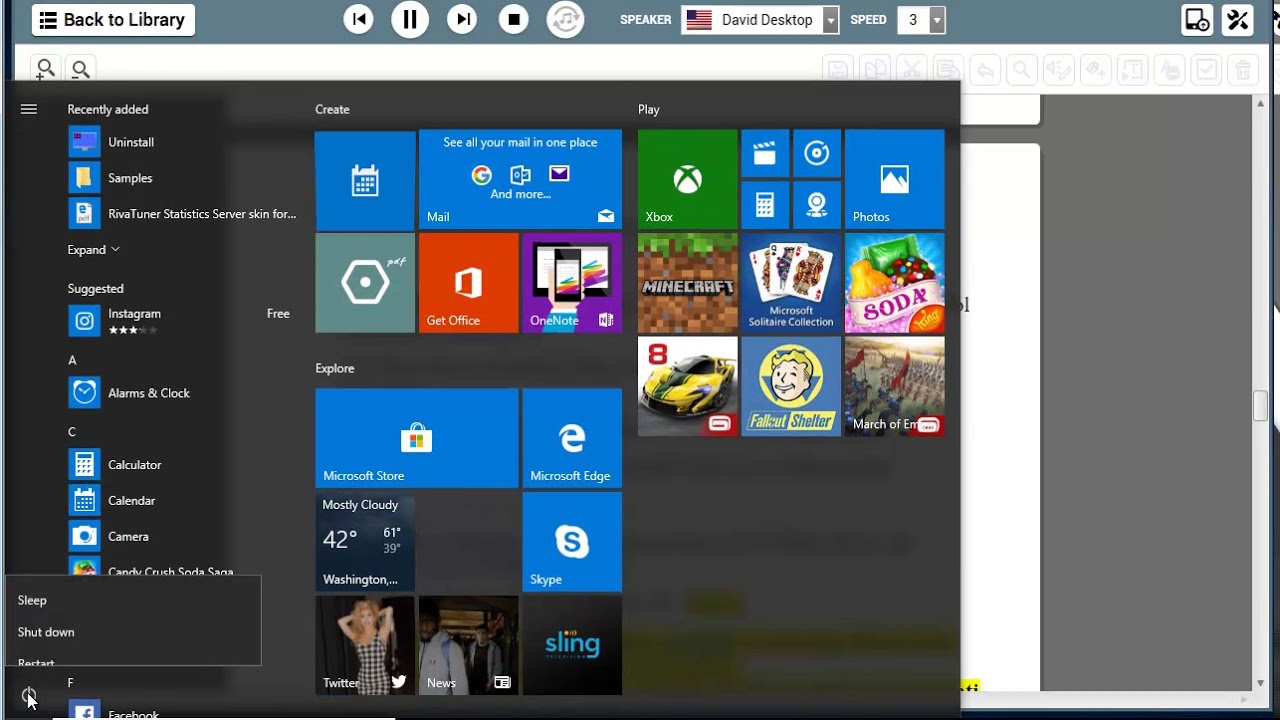Skip to the previous track

(358, 19)
